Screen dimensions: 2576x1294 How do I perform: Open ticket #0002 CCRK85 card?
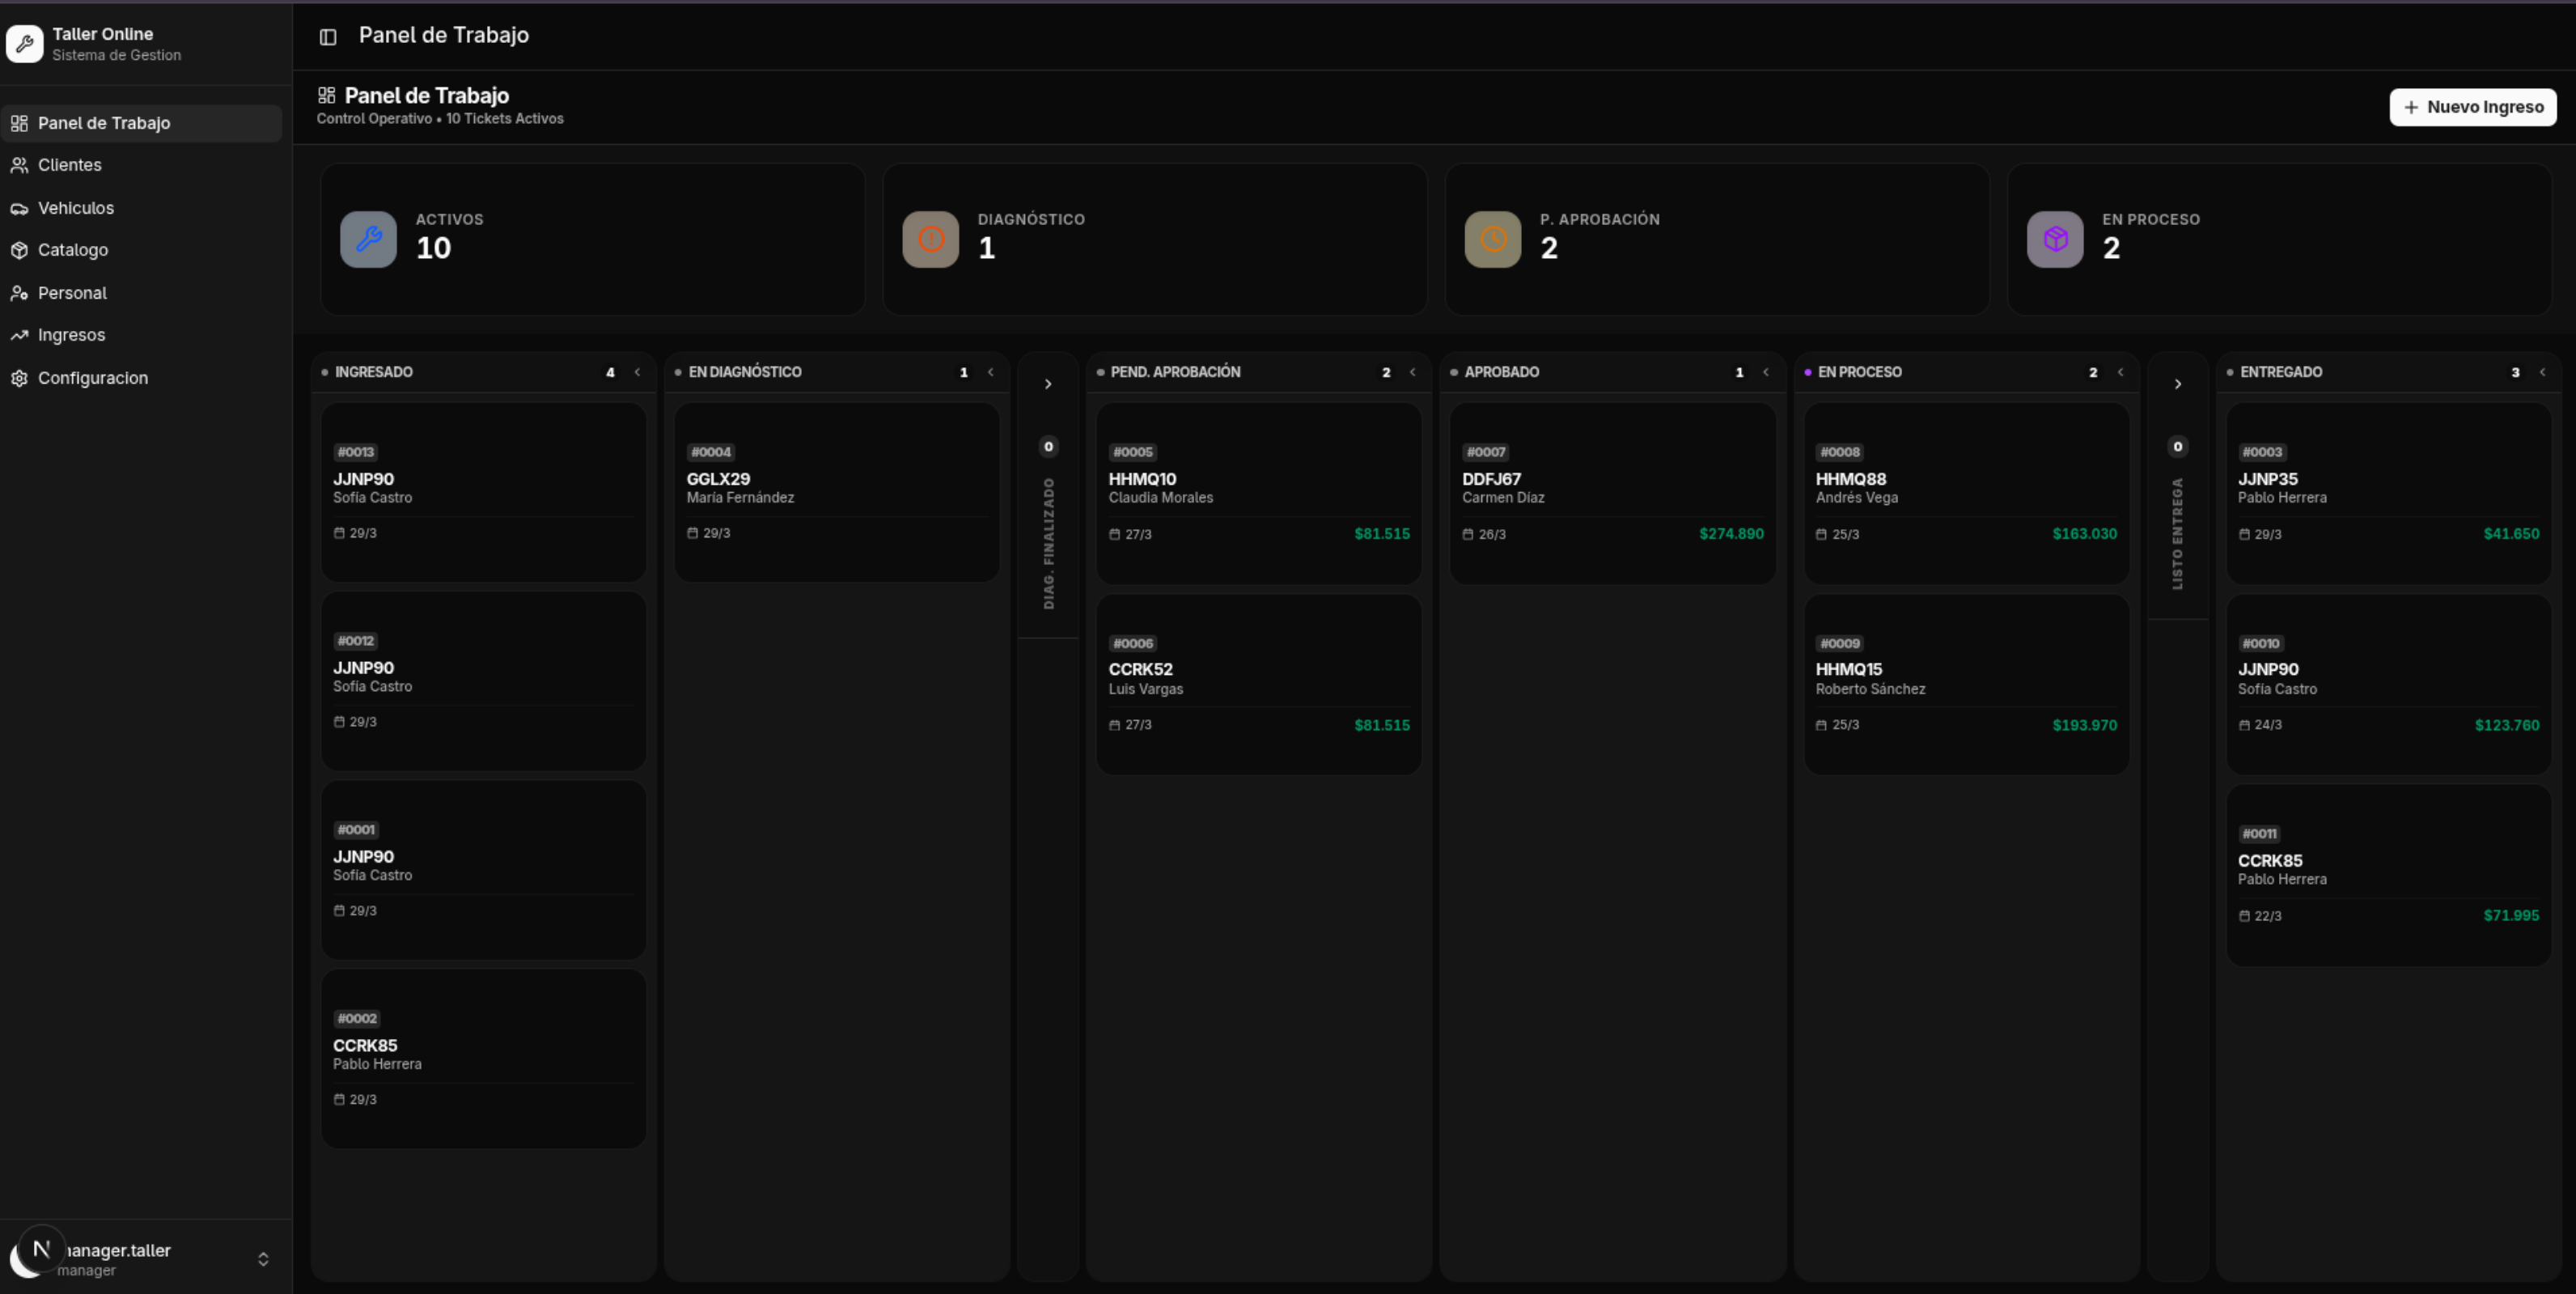coord(483,1059)
